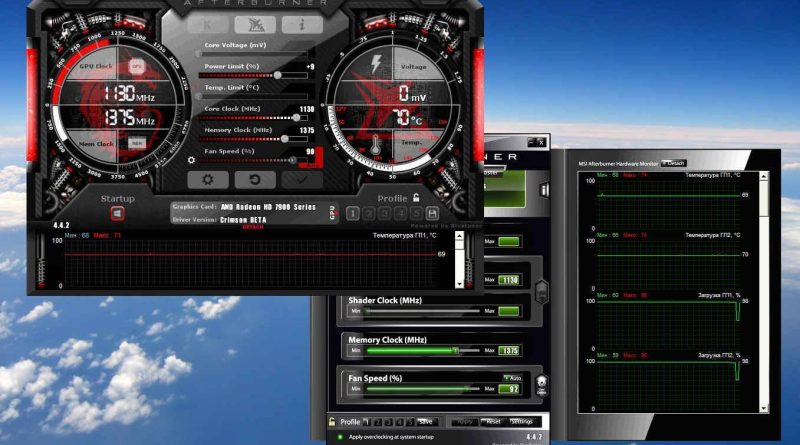Click Температура ГП2 graph in Hardware Monitor
This screenshot has height=445, width=800.
click(x=669, y=260)
